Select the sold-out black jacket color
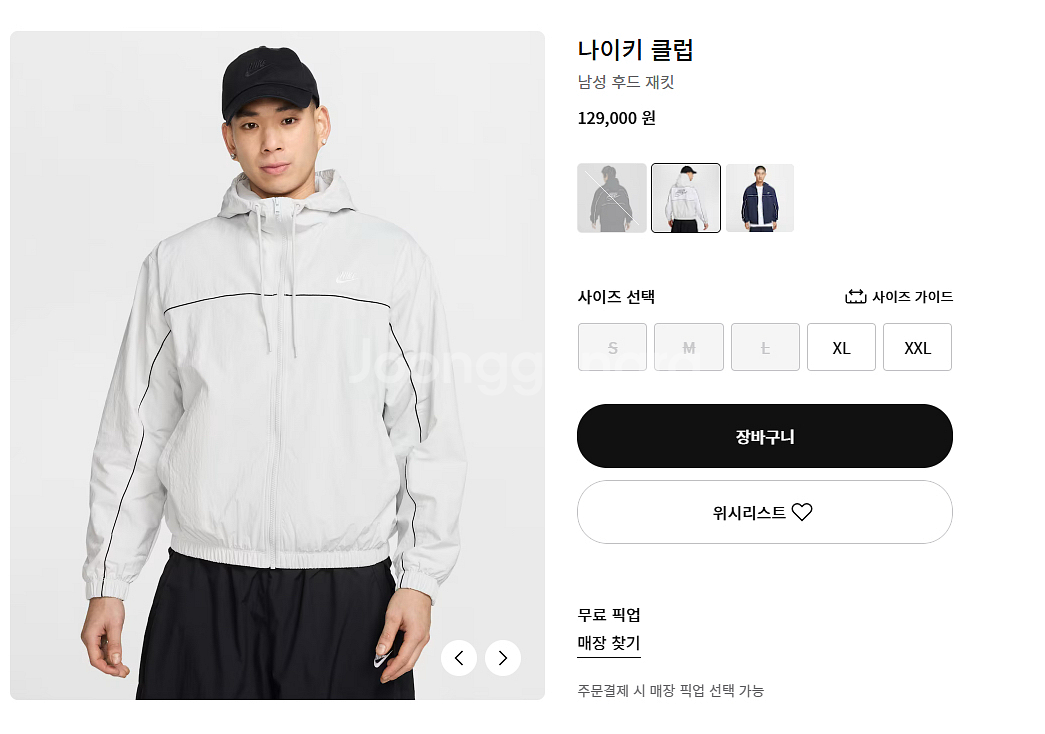 click(612, 198)
